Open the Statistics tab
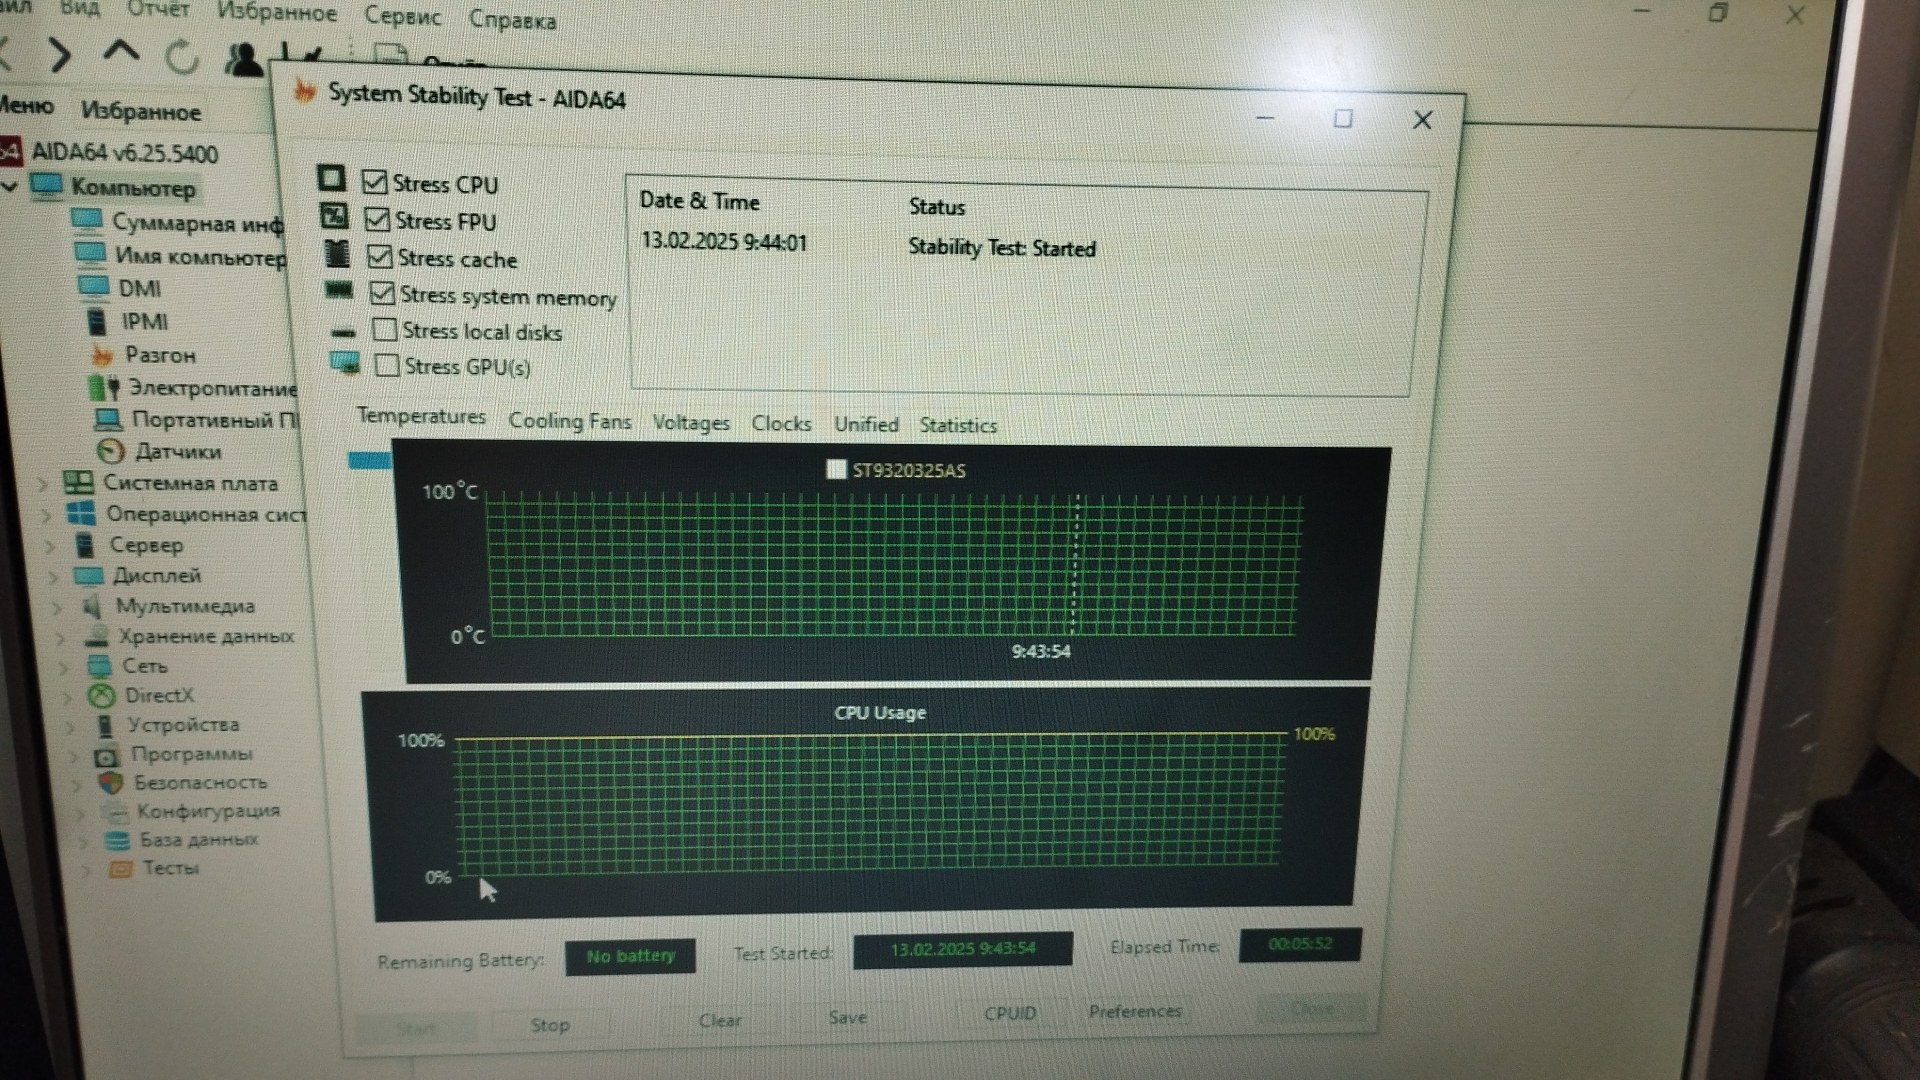 pos(958,425)
